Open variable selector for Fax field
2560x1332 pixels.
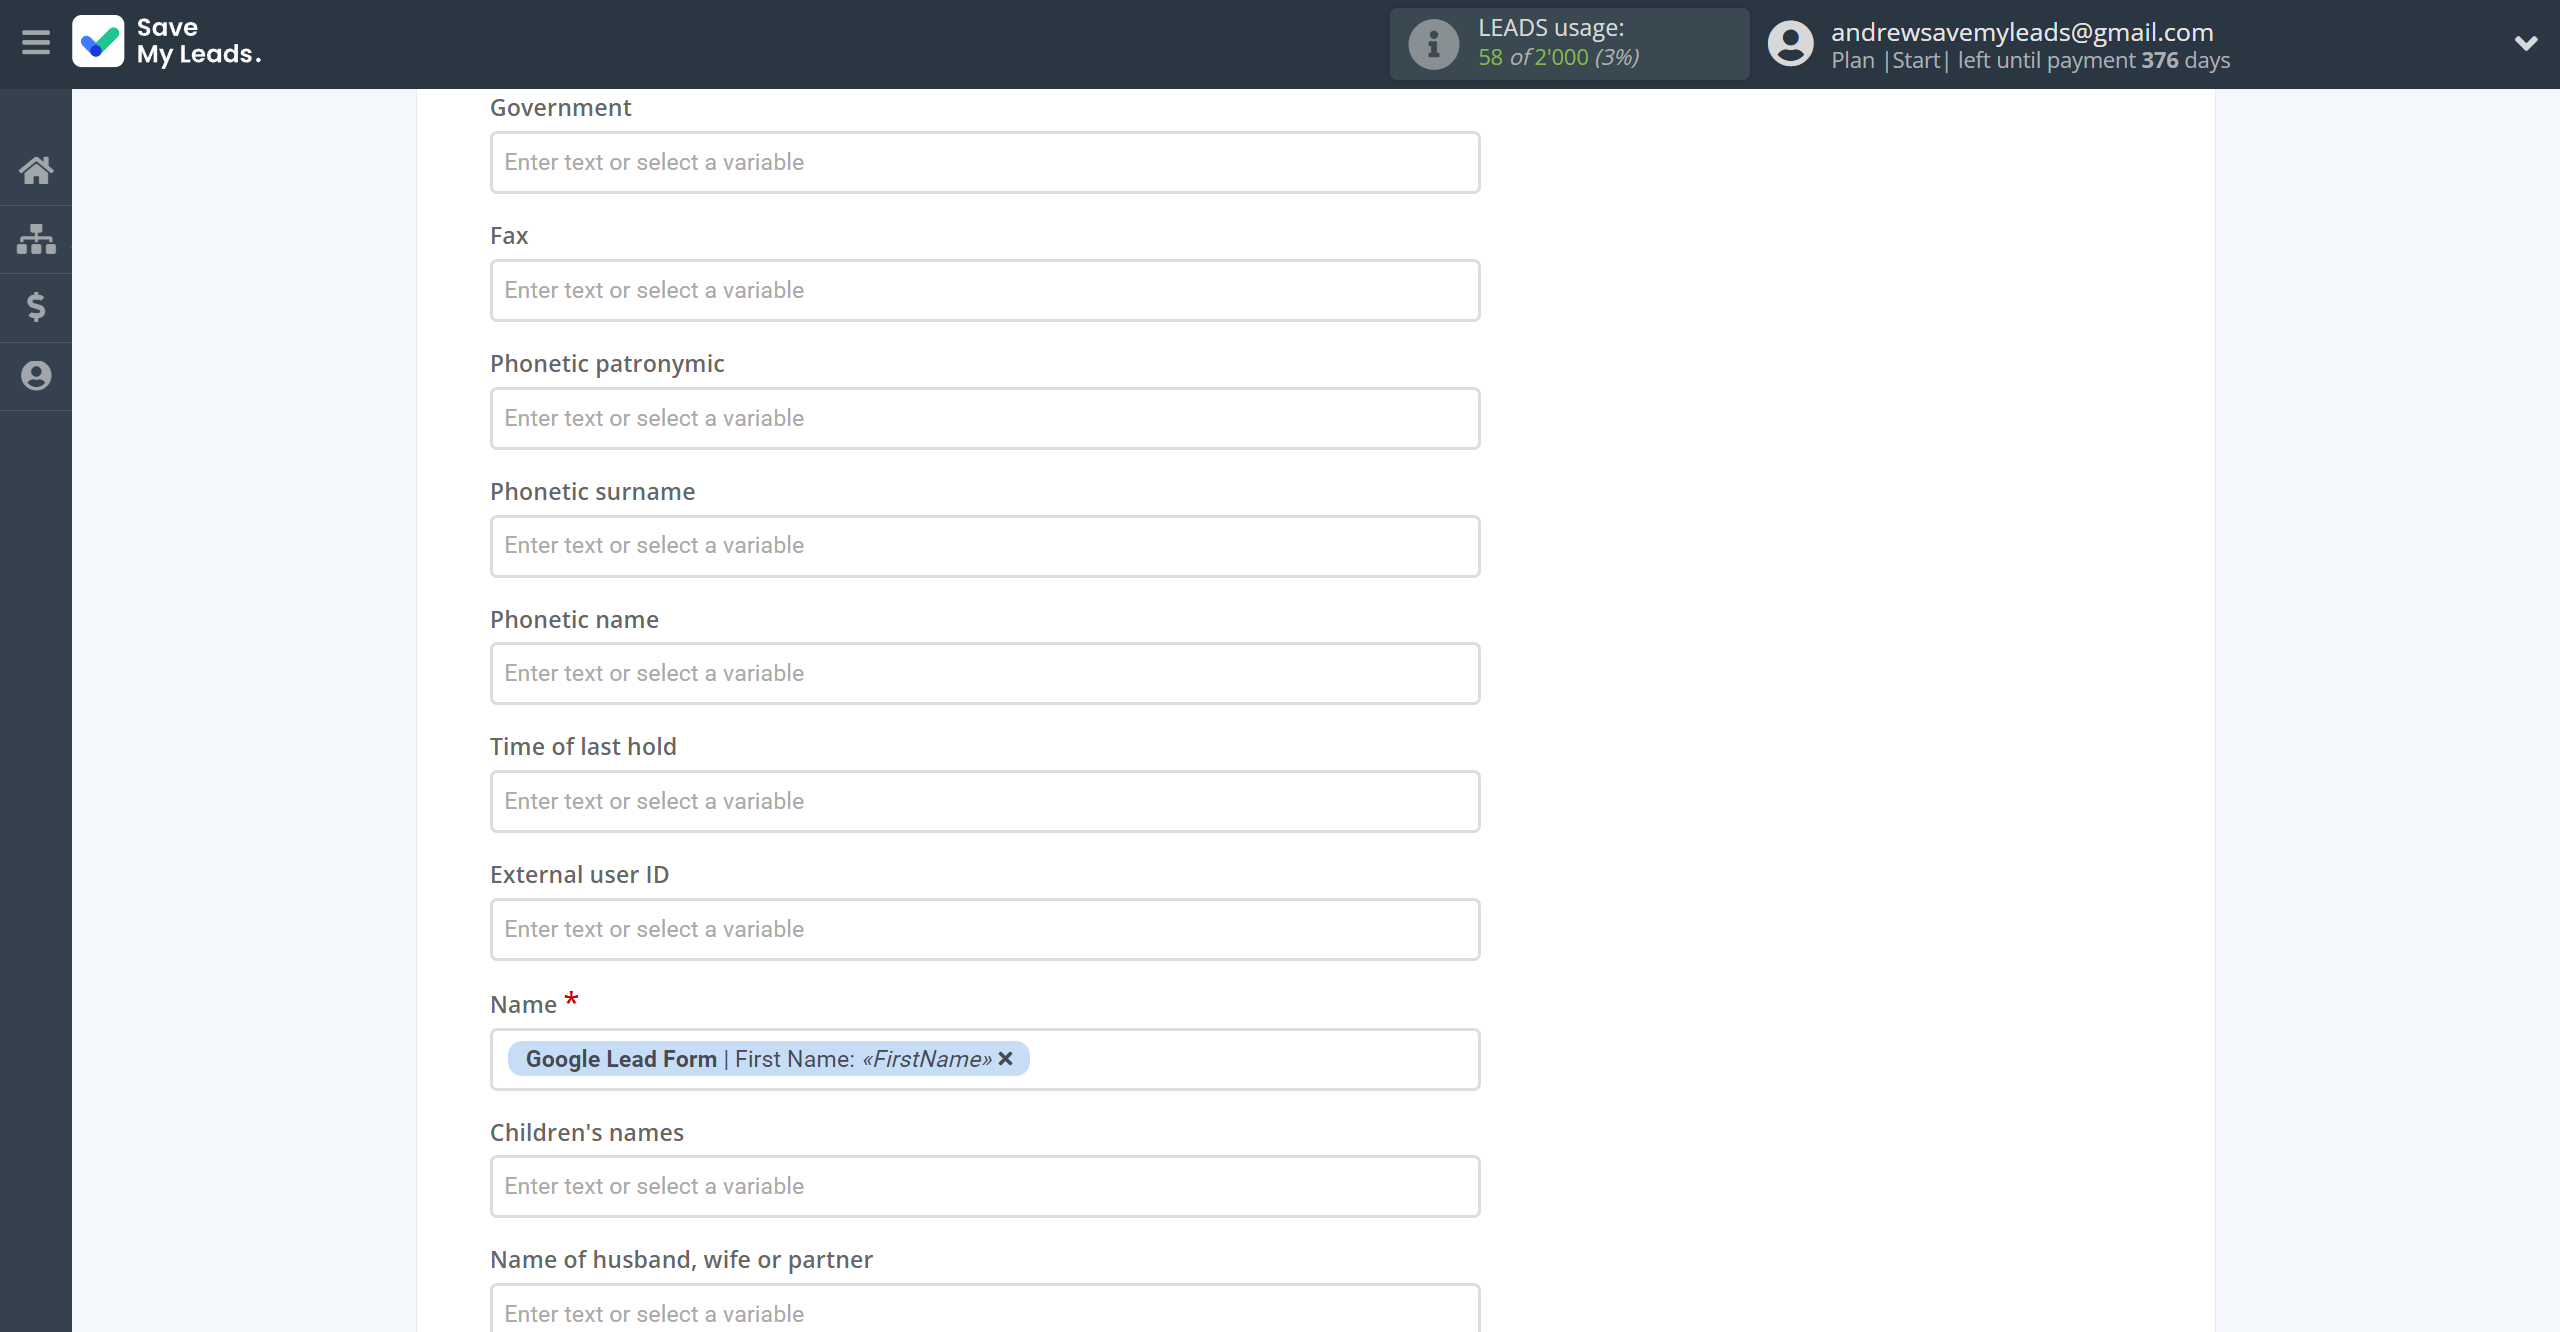(x=985, y=289)
